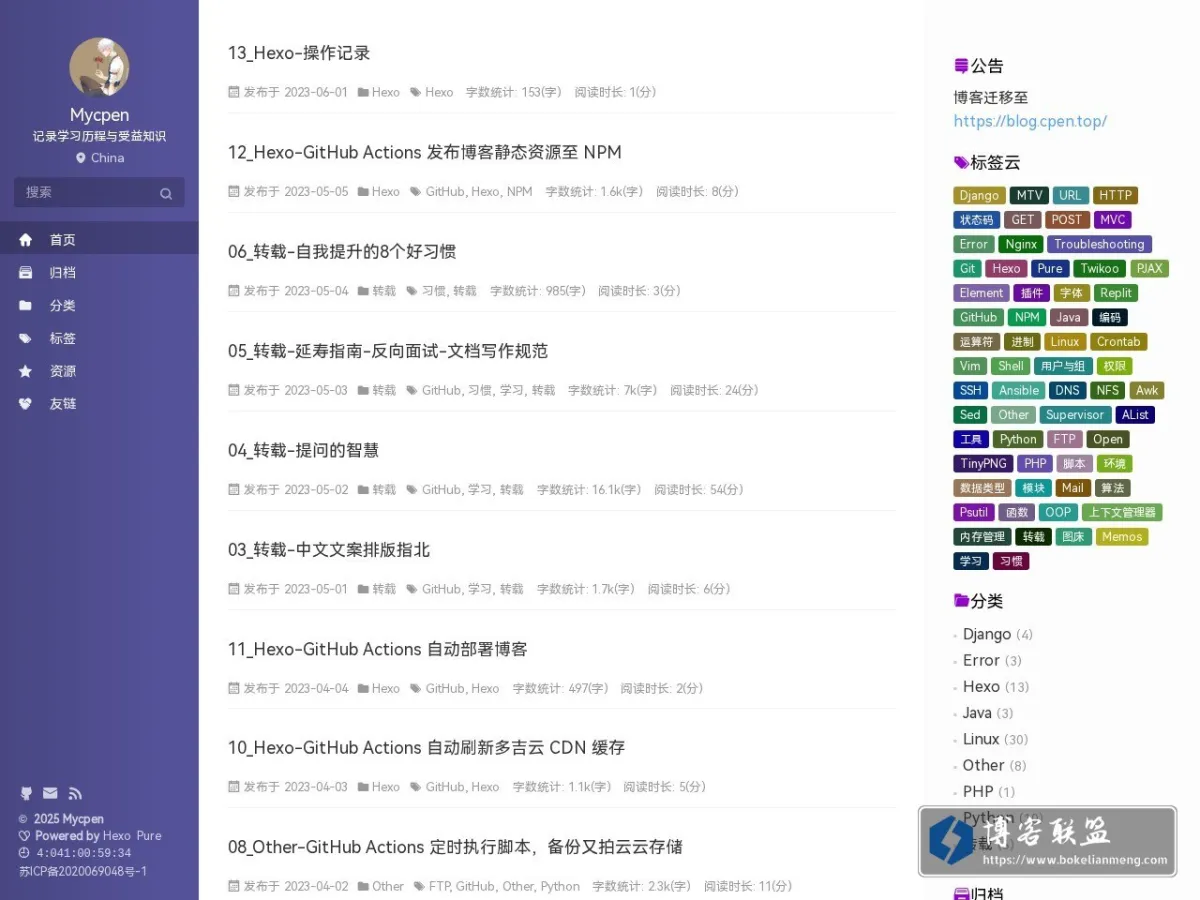The width and height of the screenshot is (1200, 900).
Task: Click the 用户与组 tag
Action: click(1061, 366)
